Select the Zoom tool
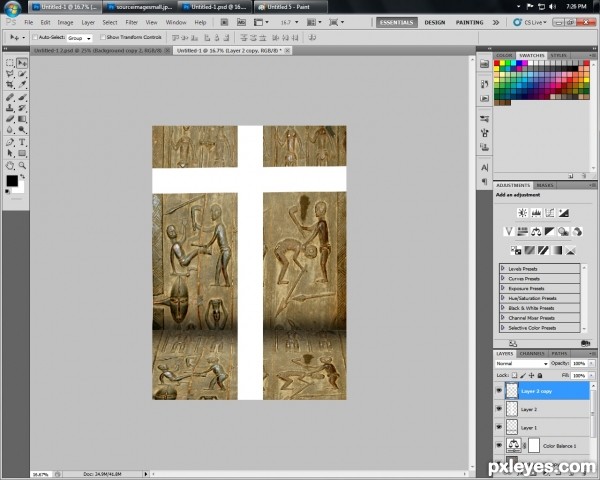 click(x=22, y=165)
